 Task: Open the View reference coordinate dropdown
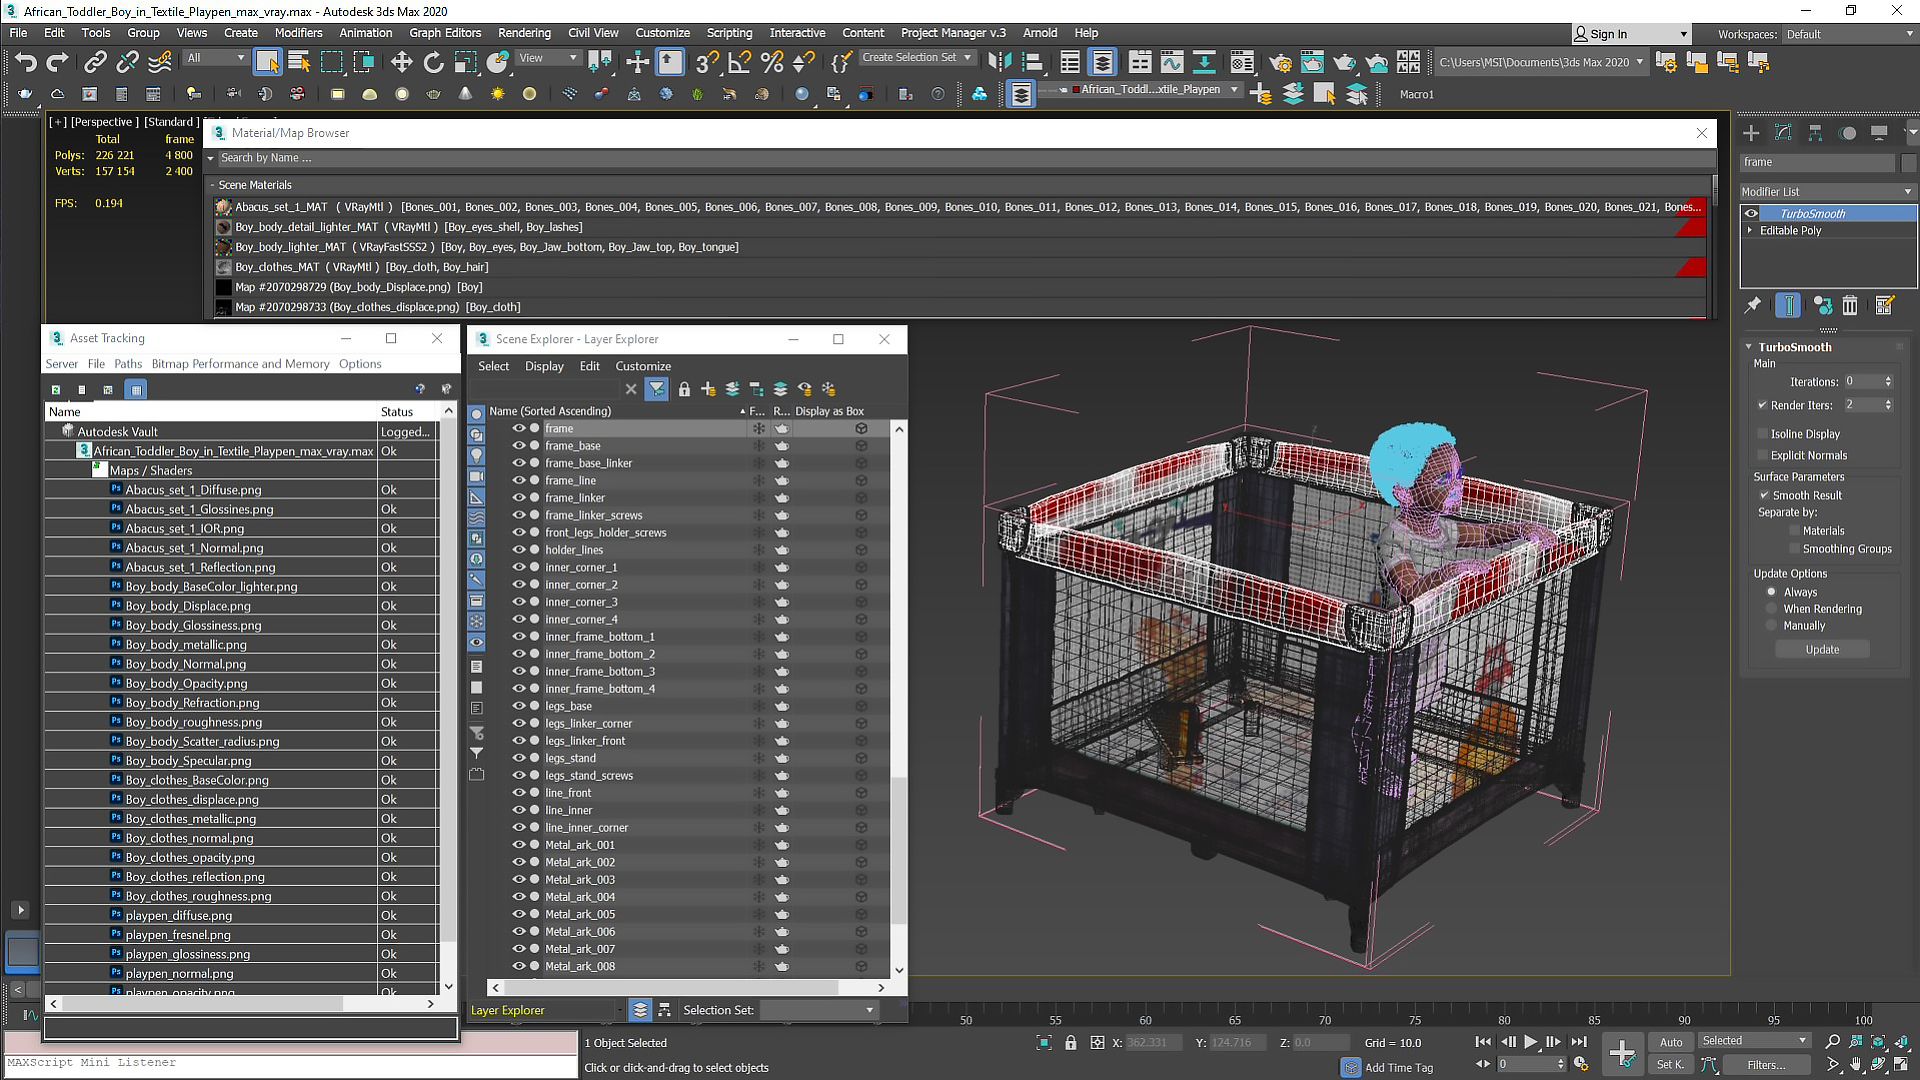coord(547,58)
